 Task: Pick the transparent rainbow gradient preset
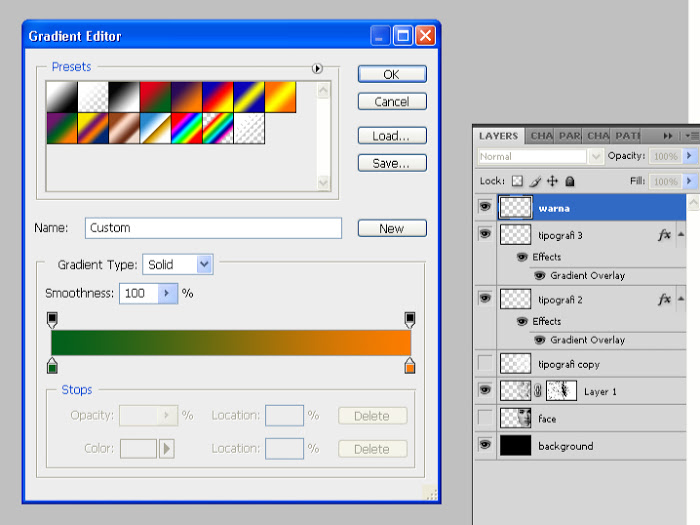[218, 128]
